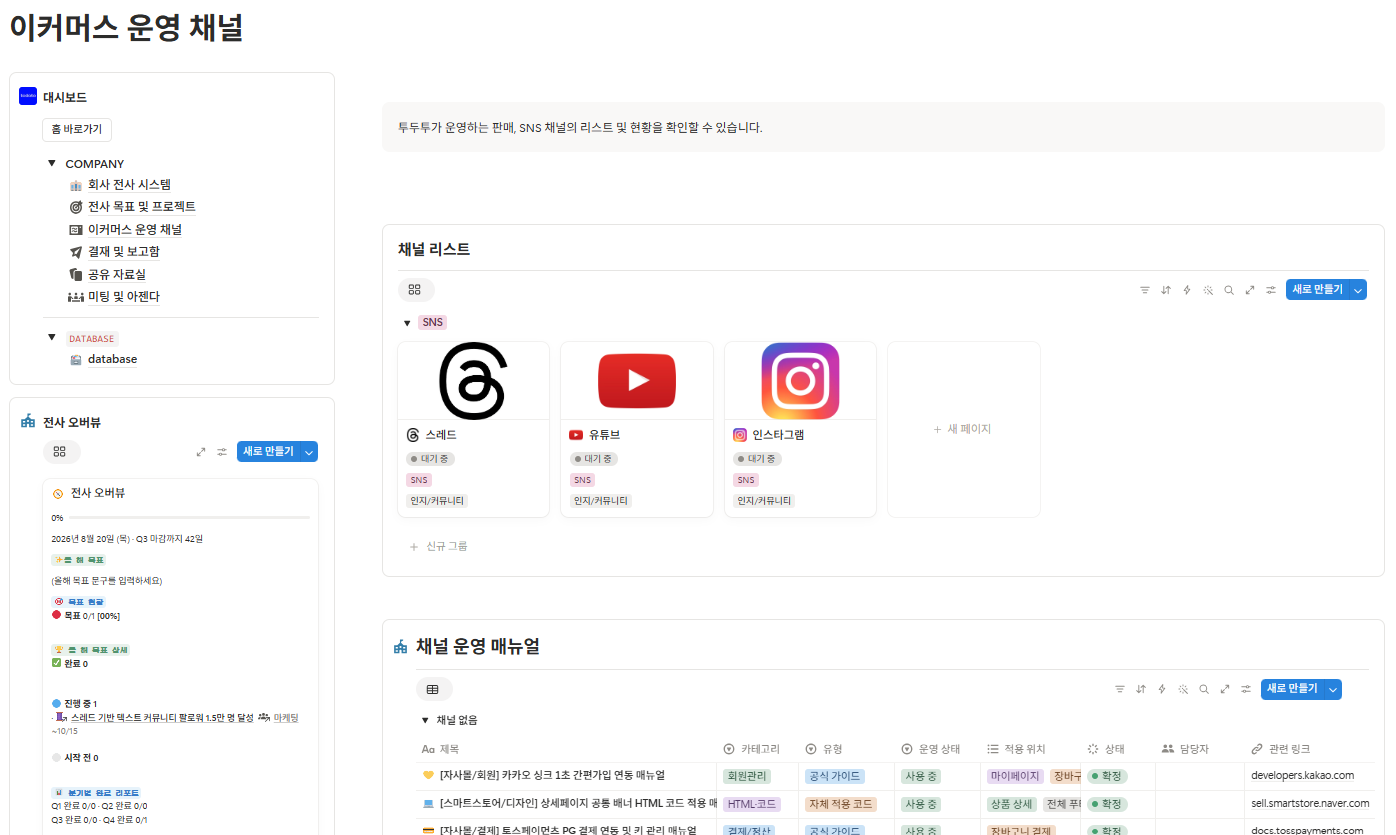The width and height of the screenshot is (1396, 835).
Task: Click the lightning automation icon in 채널 리스트
Action: tap(1187, 290)
